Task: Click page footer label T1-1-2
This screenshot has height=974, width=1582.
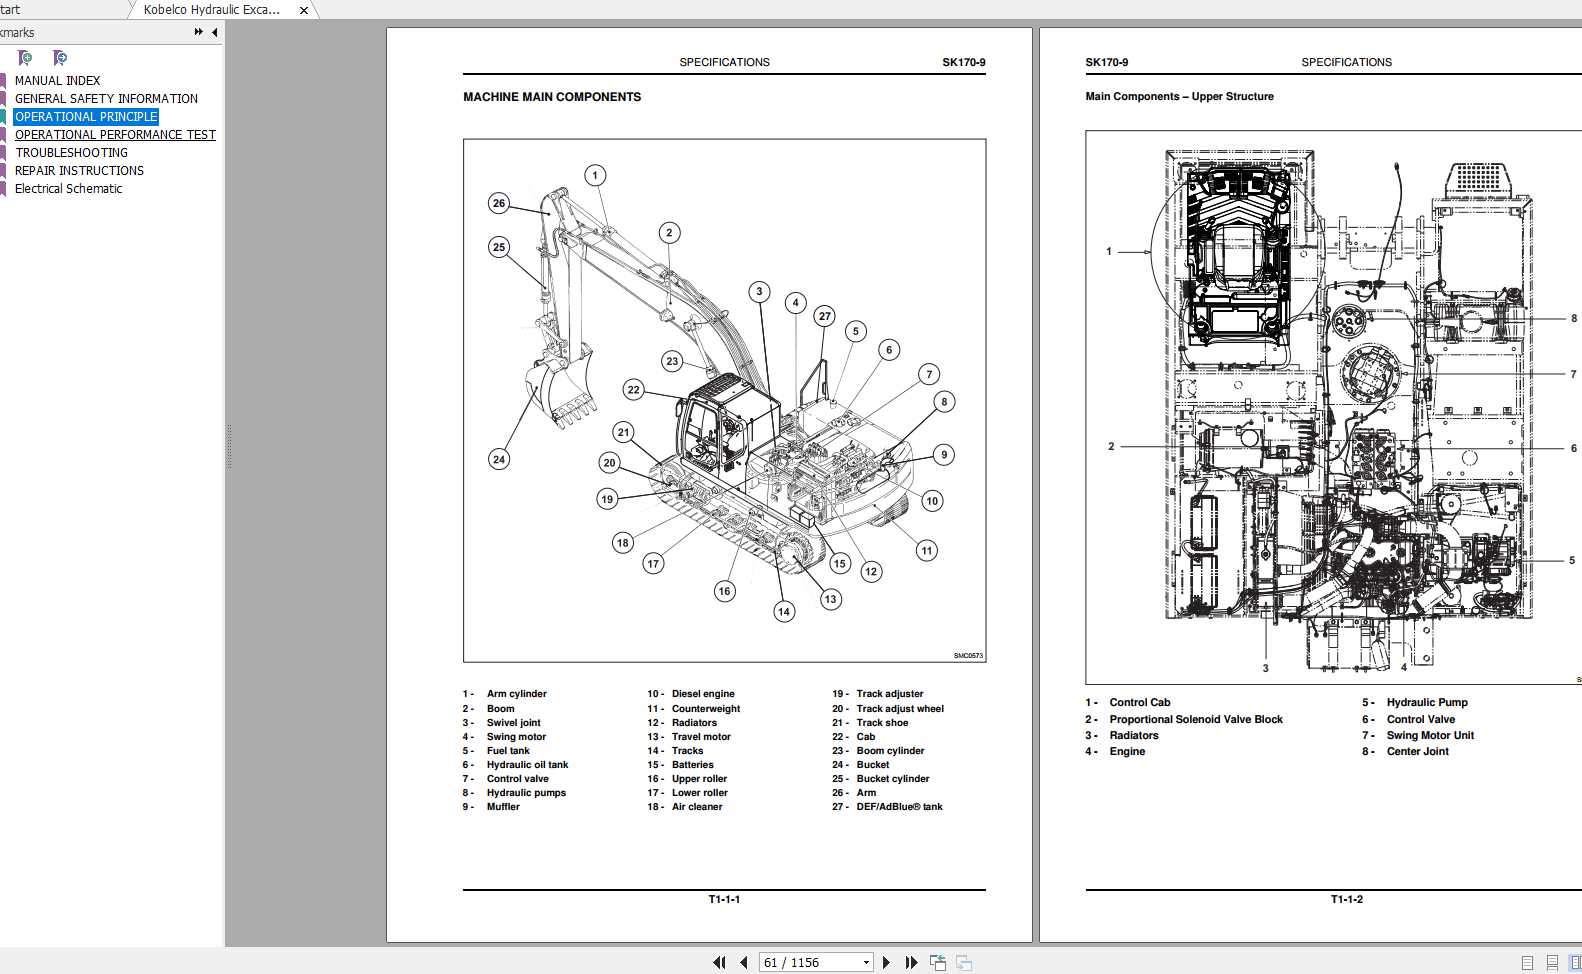Action: 1346,900
